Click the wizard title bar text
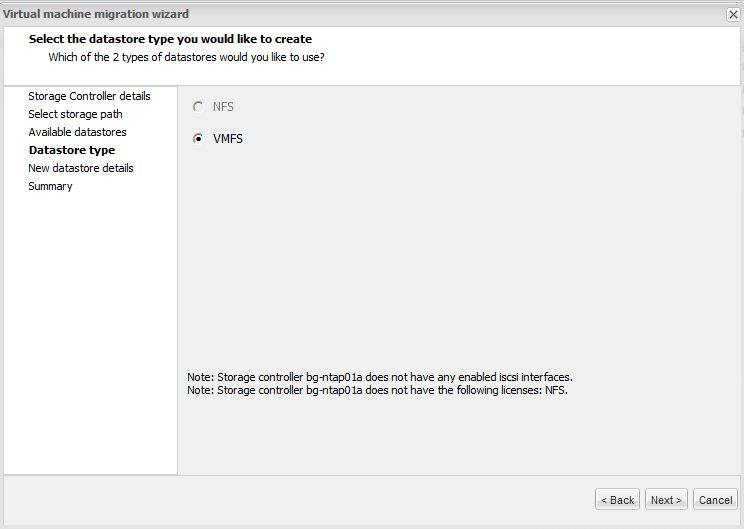Screen dimensions: 744x529 (x=96, y=14)
